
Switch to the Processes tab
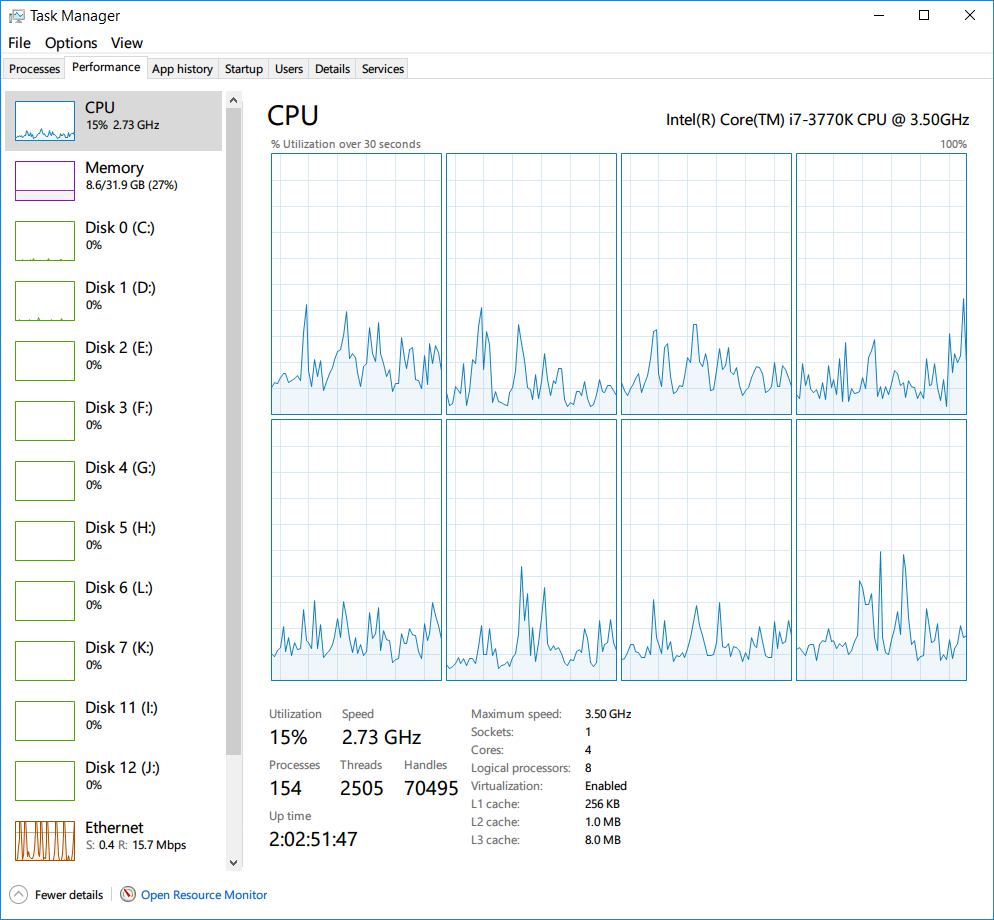tap(34, 68)
